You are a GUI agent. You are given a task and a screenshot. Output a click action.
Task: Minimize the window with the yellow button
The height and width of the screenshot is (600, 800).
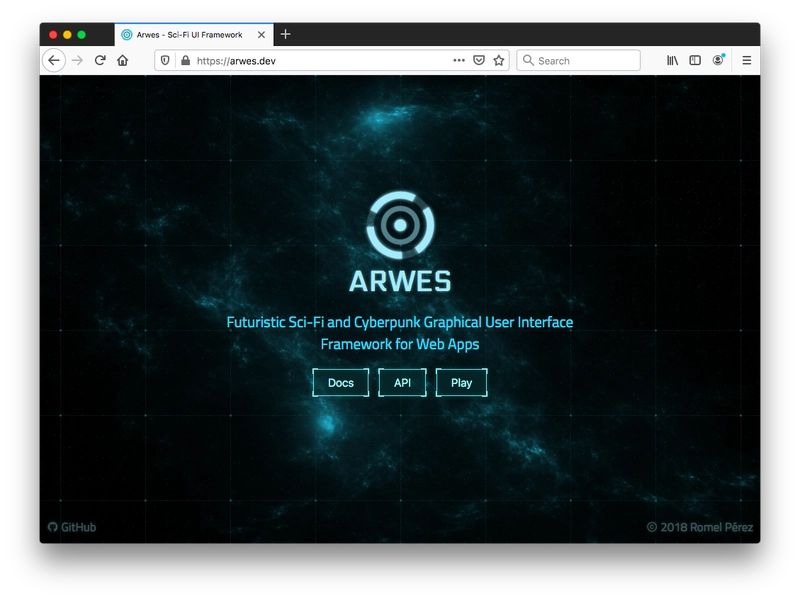click(67, 35)
